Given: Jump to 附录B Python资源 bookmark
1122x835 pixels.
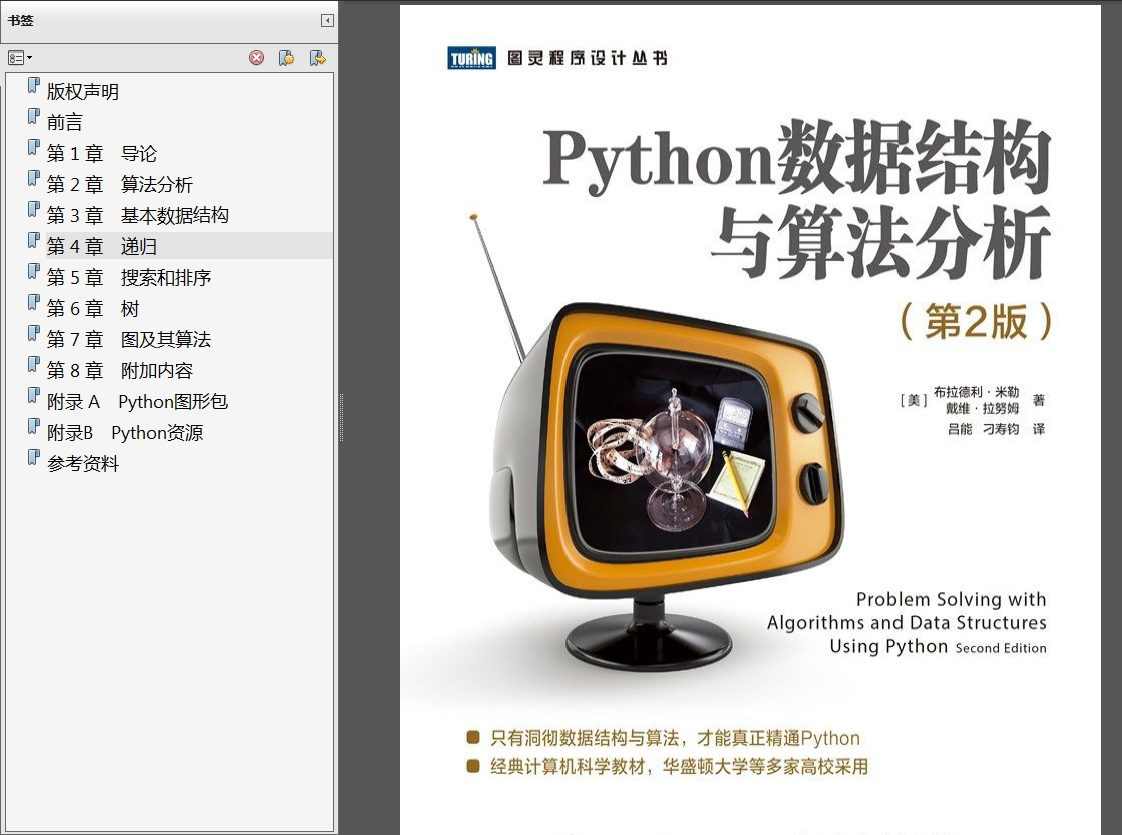Looking at the screenshot, I should pyautogui.click(x=125, y=432).
